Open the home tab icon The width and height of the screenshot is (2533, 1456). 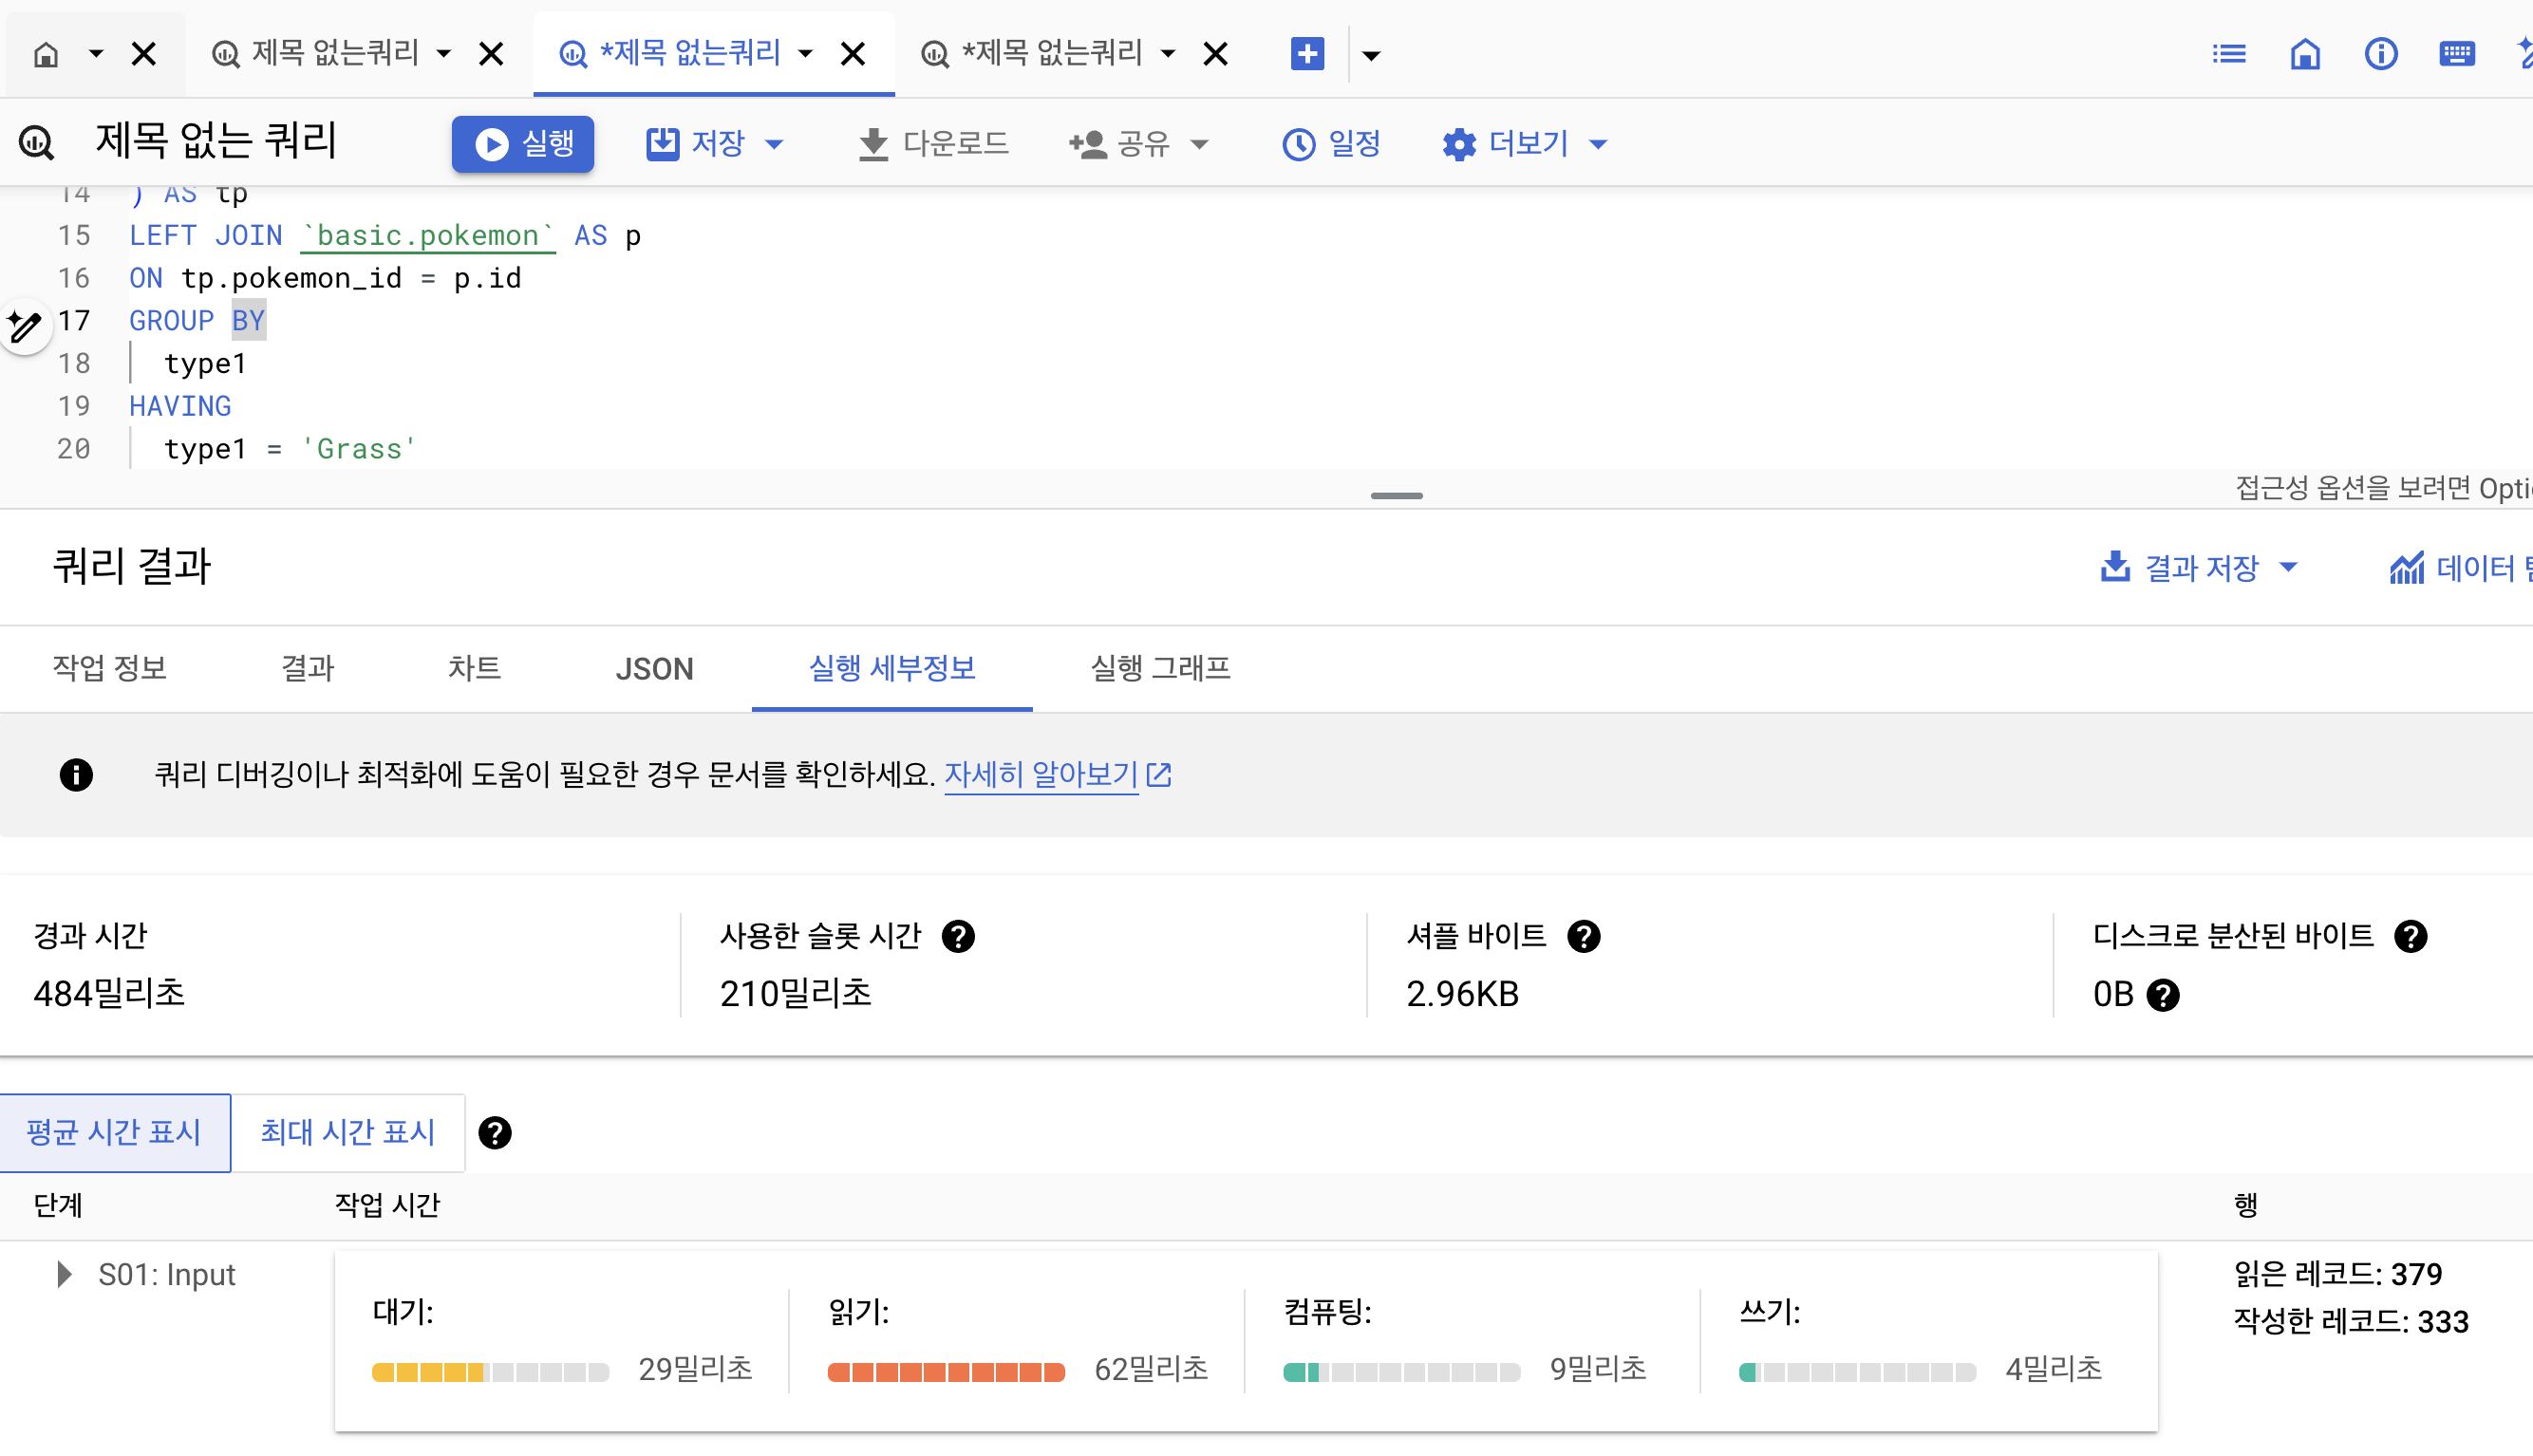(45, 54)
